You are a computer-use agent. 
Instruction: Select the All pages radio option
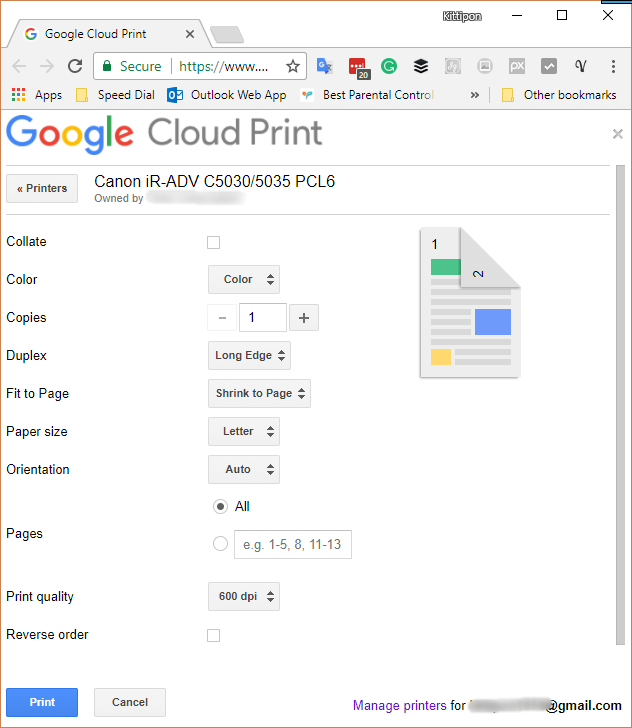click(x=220, y=507)
